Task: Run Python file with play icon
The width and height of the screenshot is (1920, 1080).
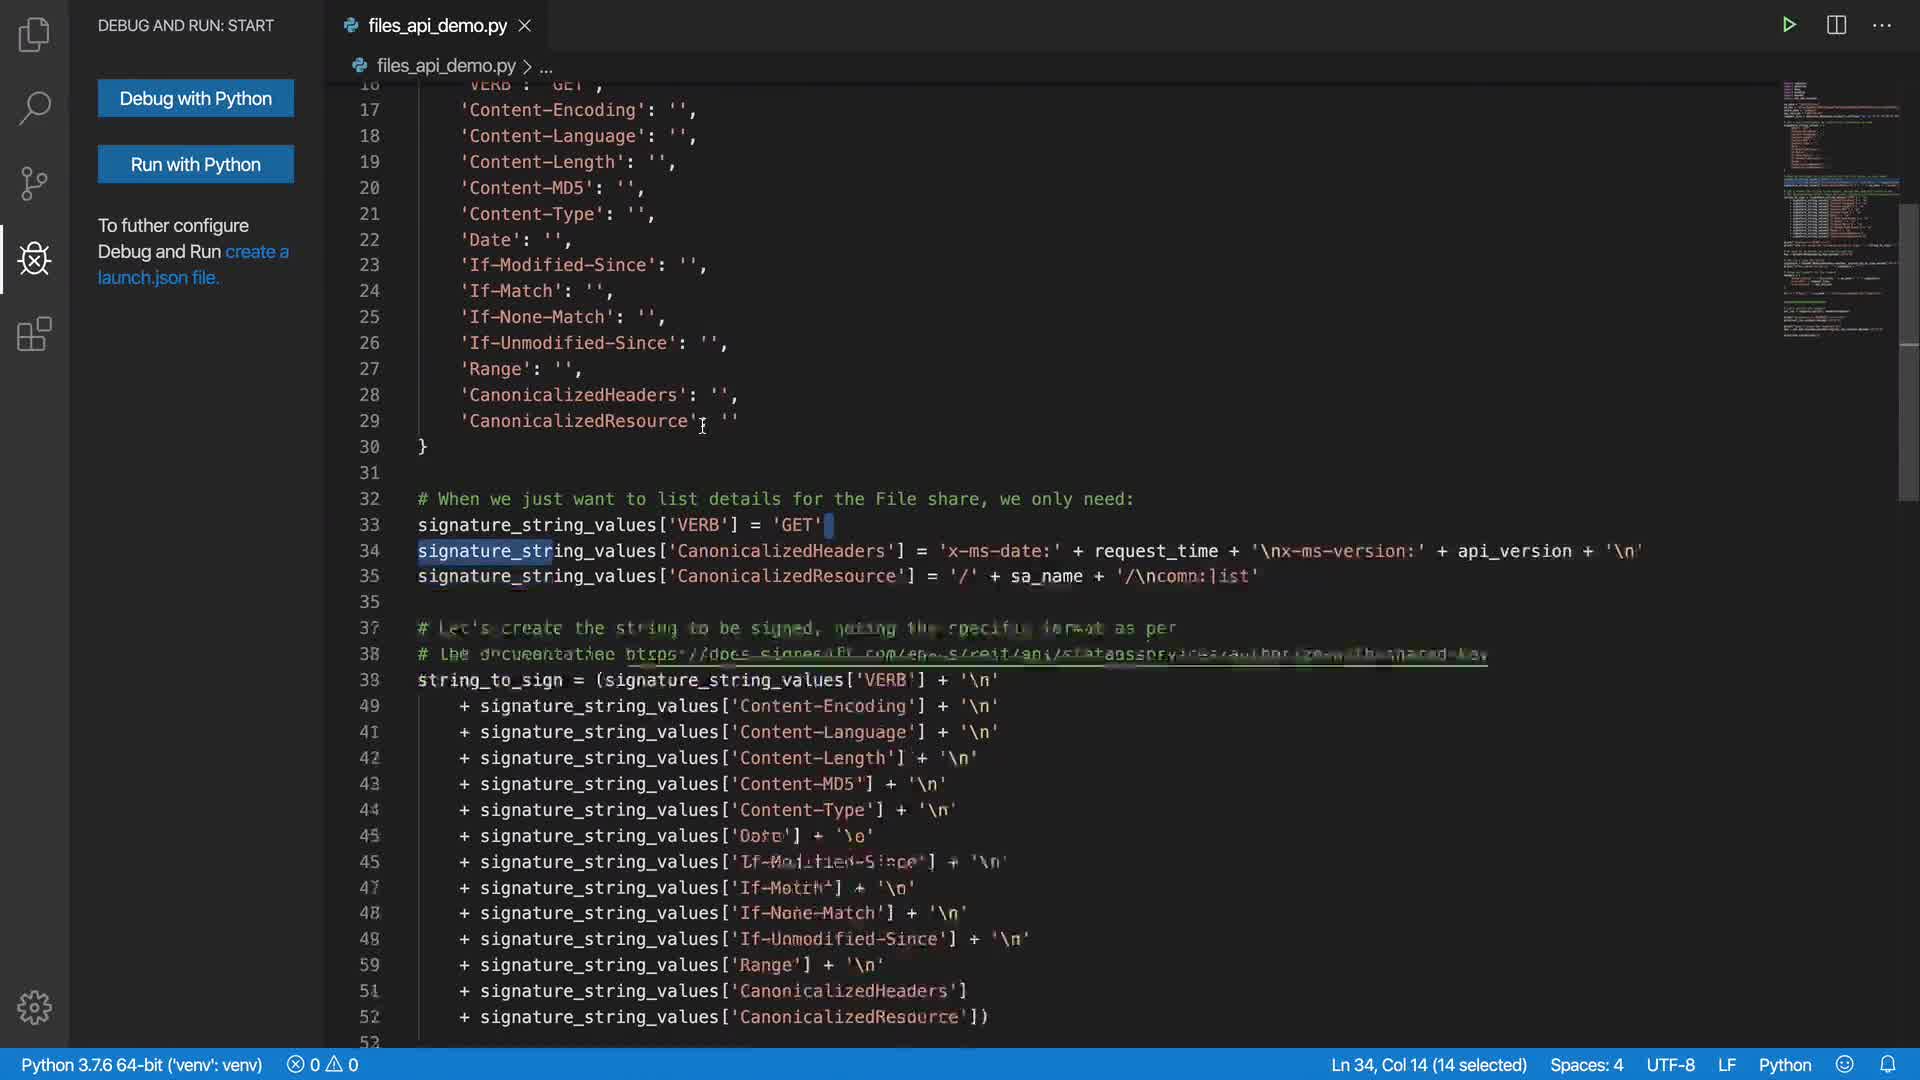Action: (x=1789, y=25)
